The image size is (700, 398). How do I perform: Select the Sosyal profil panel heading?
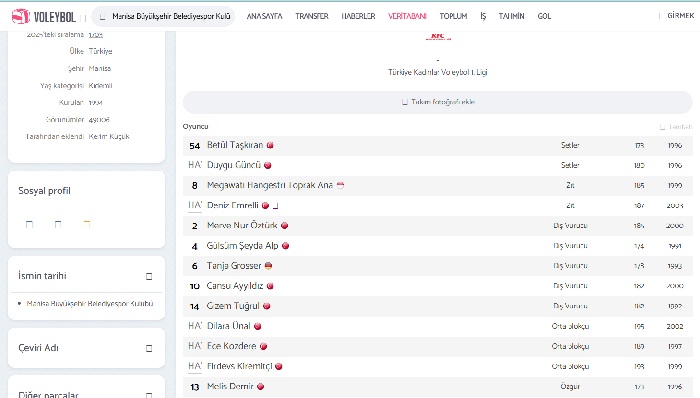pos(44,191)
